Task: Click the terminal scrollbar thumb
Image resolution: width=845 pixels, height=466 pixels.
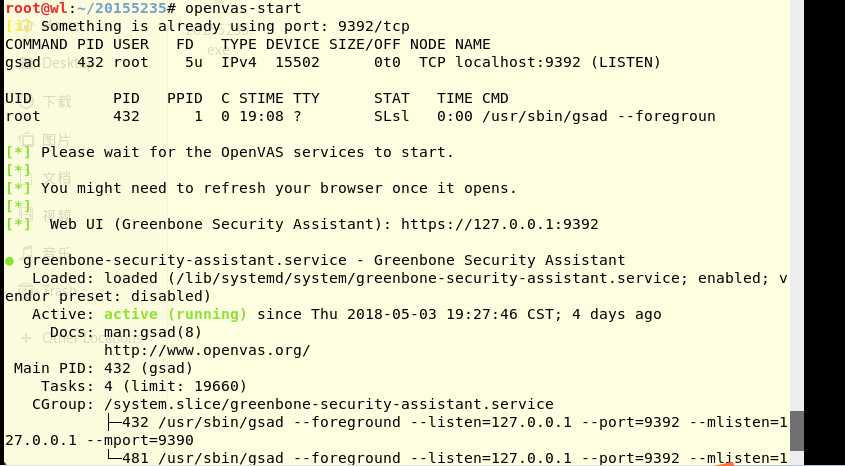Action: [797, 430]
